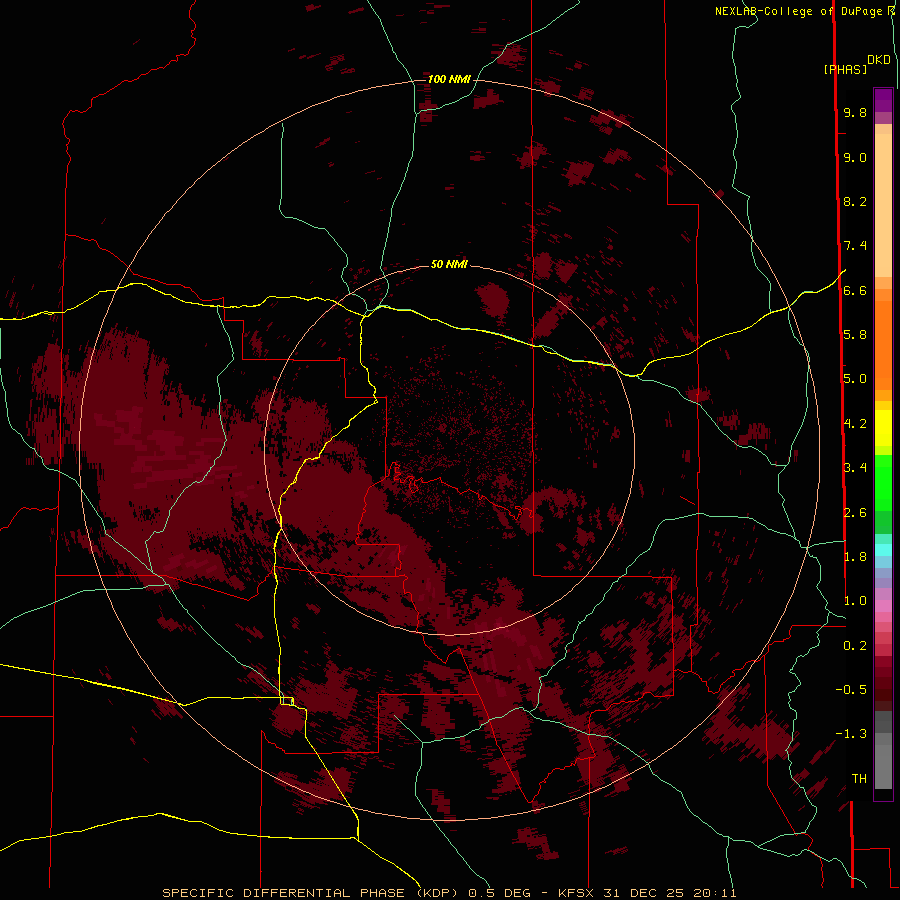Click the 0.2 value on color scale
Image resolution: width=900 pixels, height=900 pixels.
click(x=855, y=646)
